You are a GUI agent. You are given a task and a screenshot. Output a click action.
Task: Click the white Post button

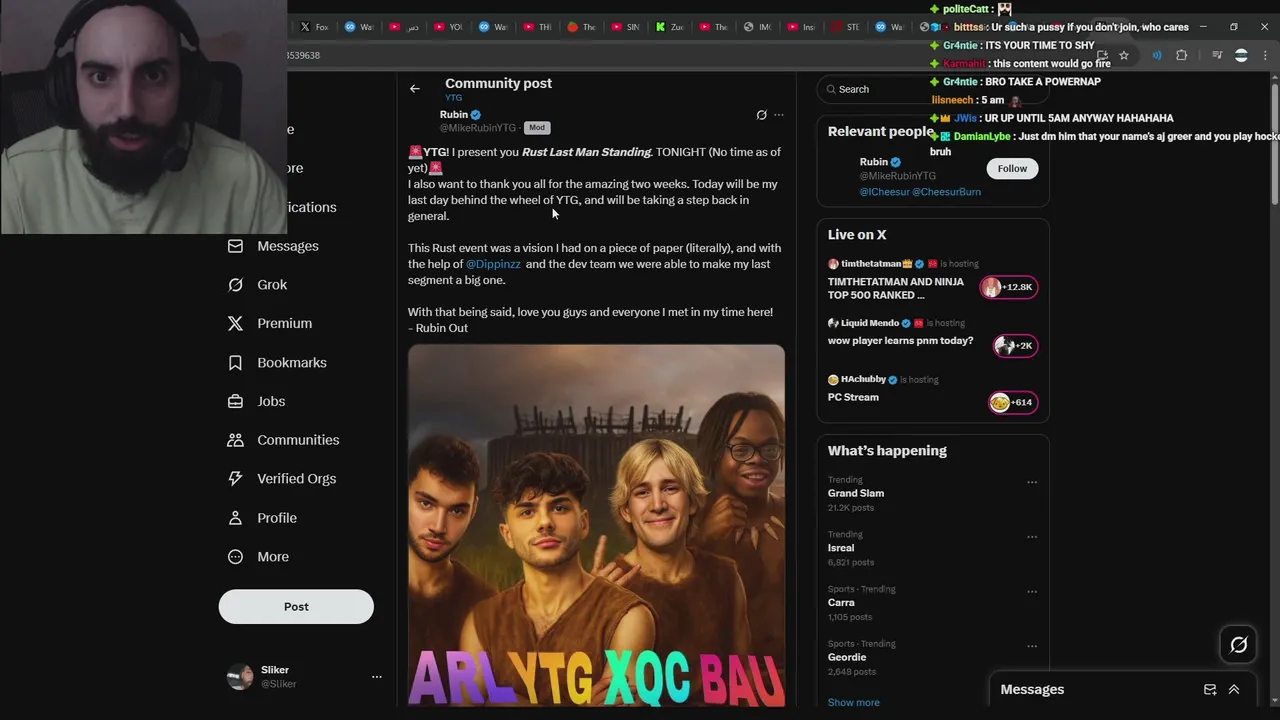coord(296,607)
